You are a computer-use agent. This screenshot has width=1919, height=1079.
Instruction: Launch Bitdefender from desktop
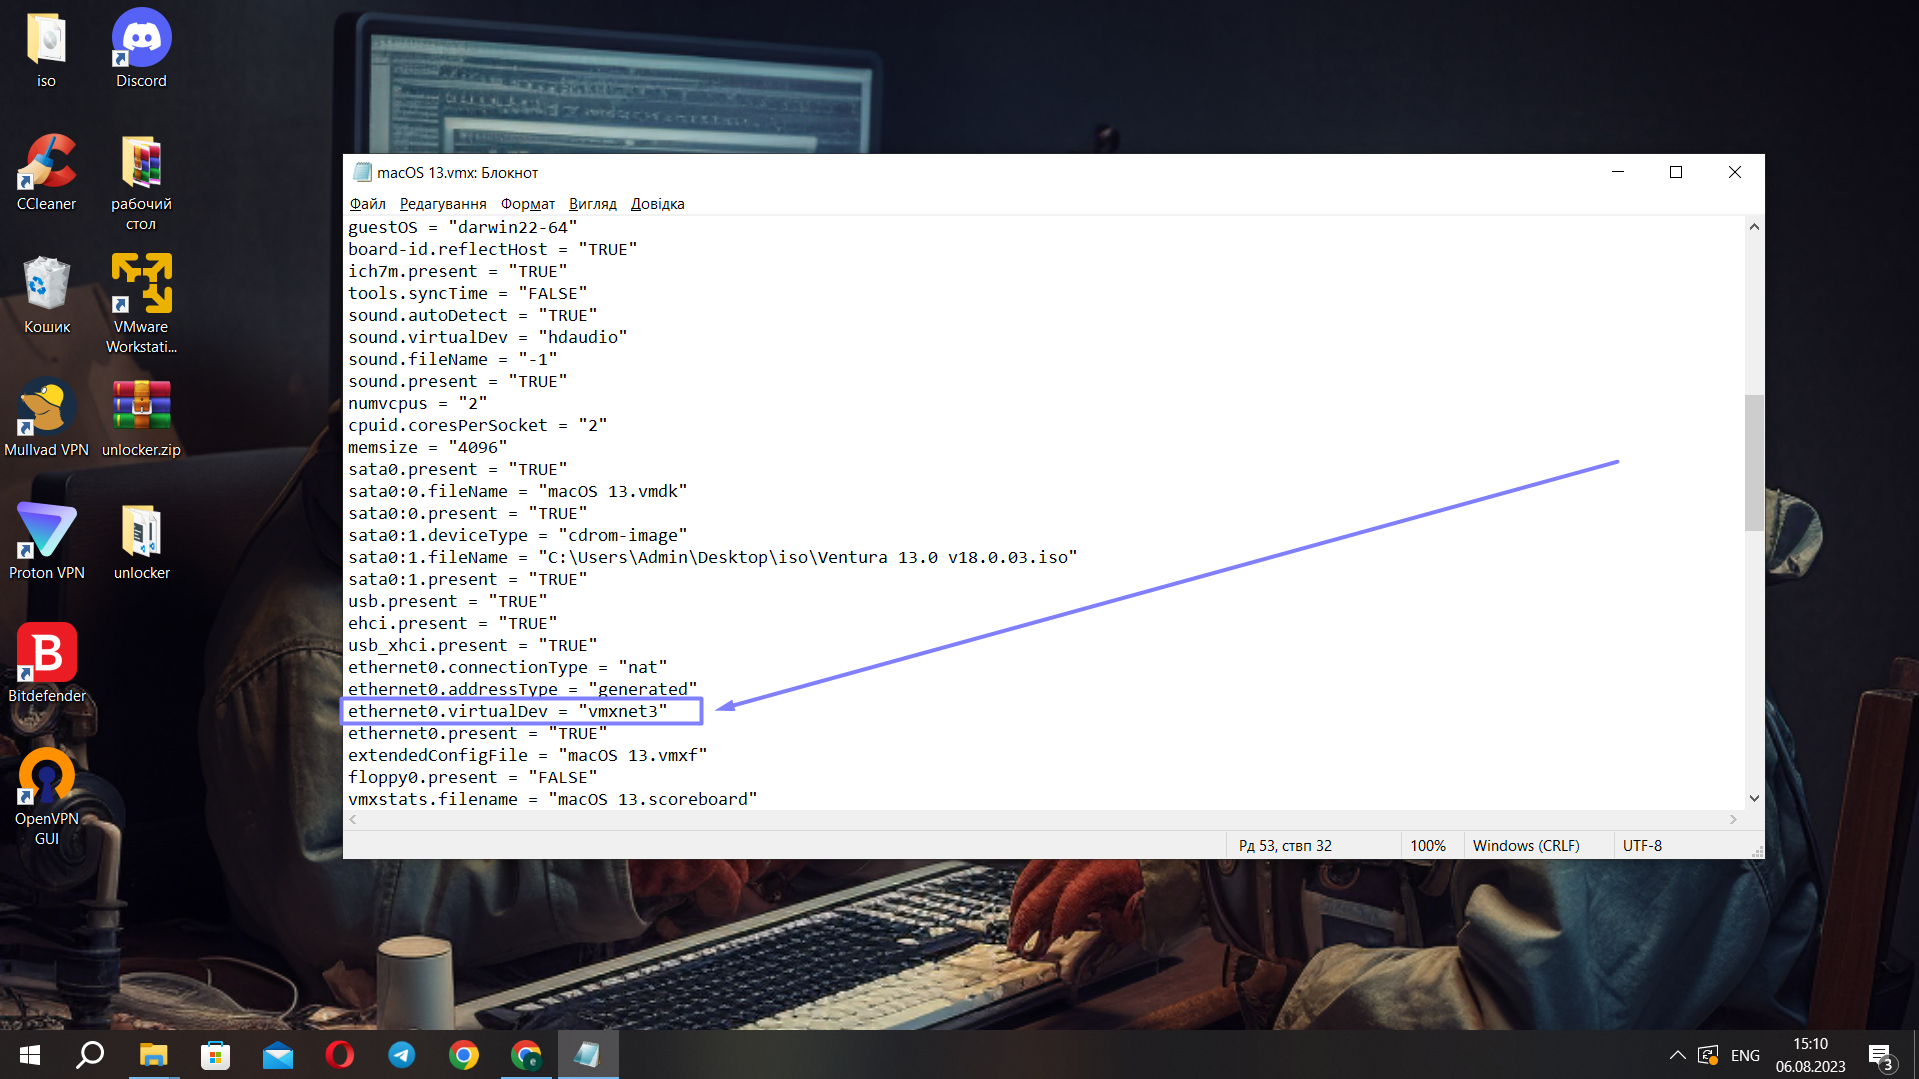point(46,665)
